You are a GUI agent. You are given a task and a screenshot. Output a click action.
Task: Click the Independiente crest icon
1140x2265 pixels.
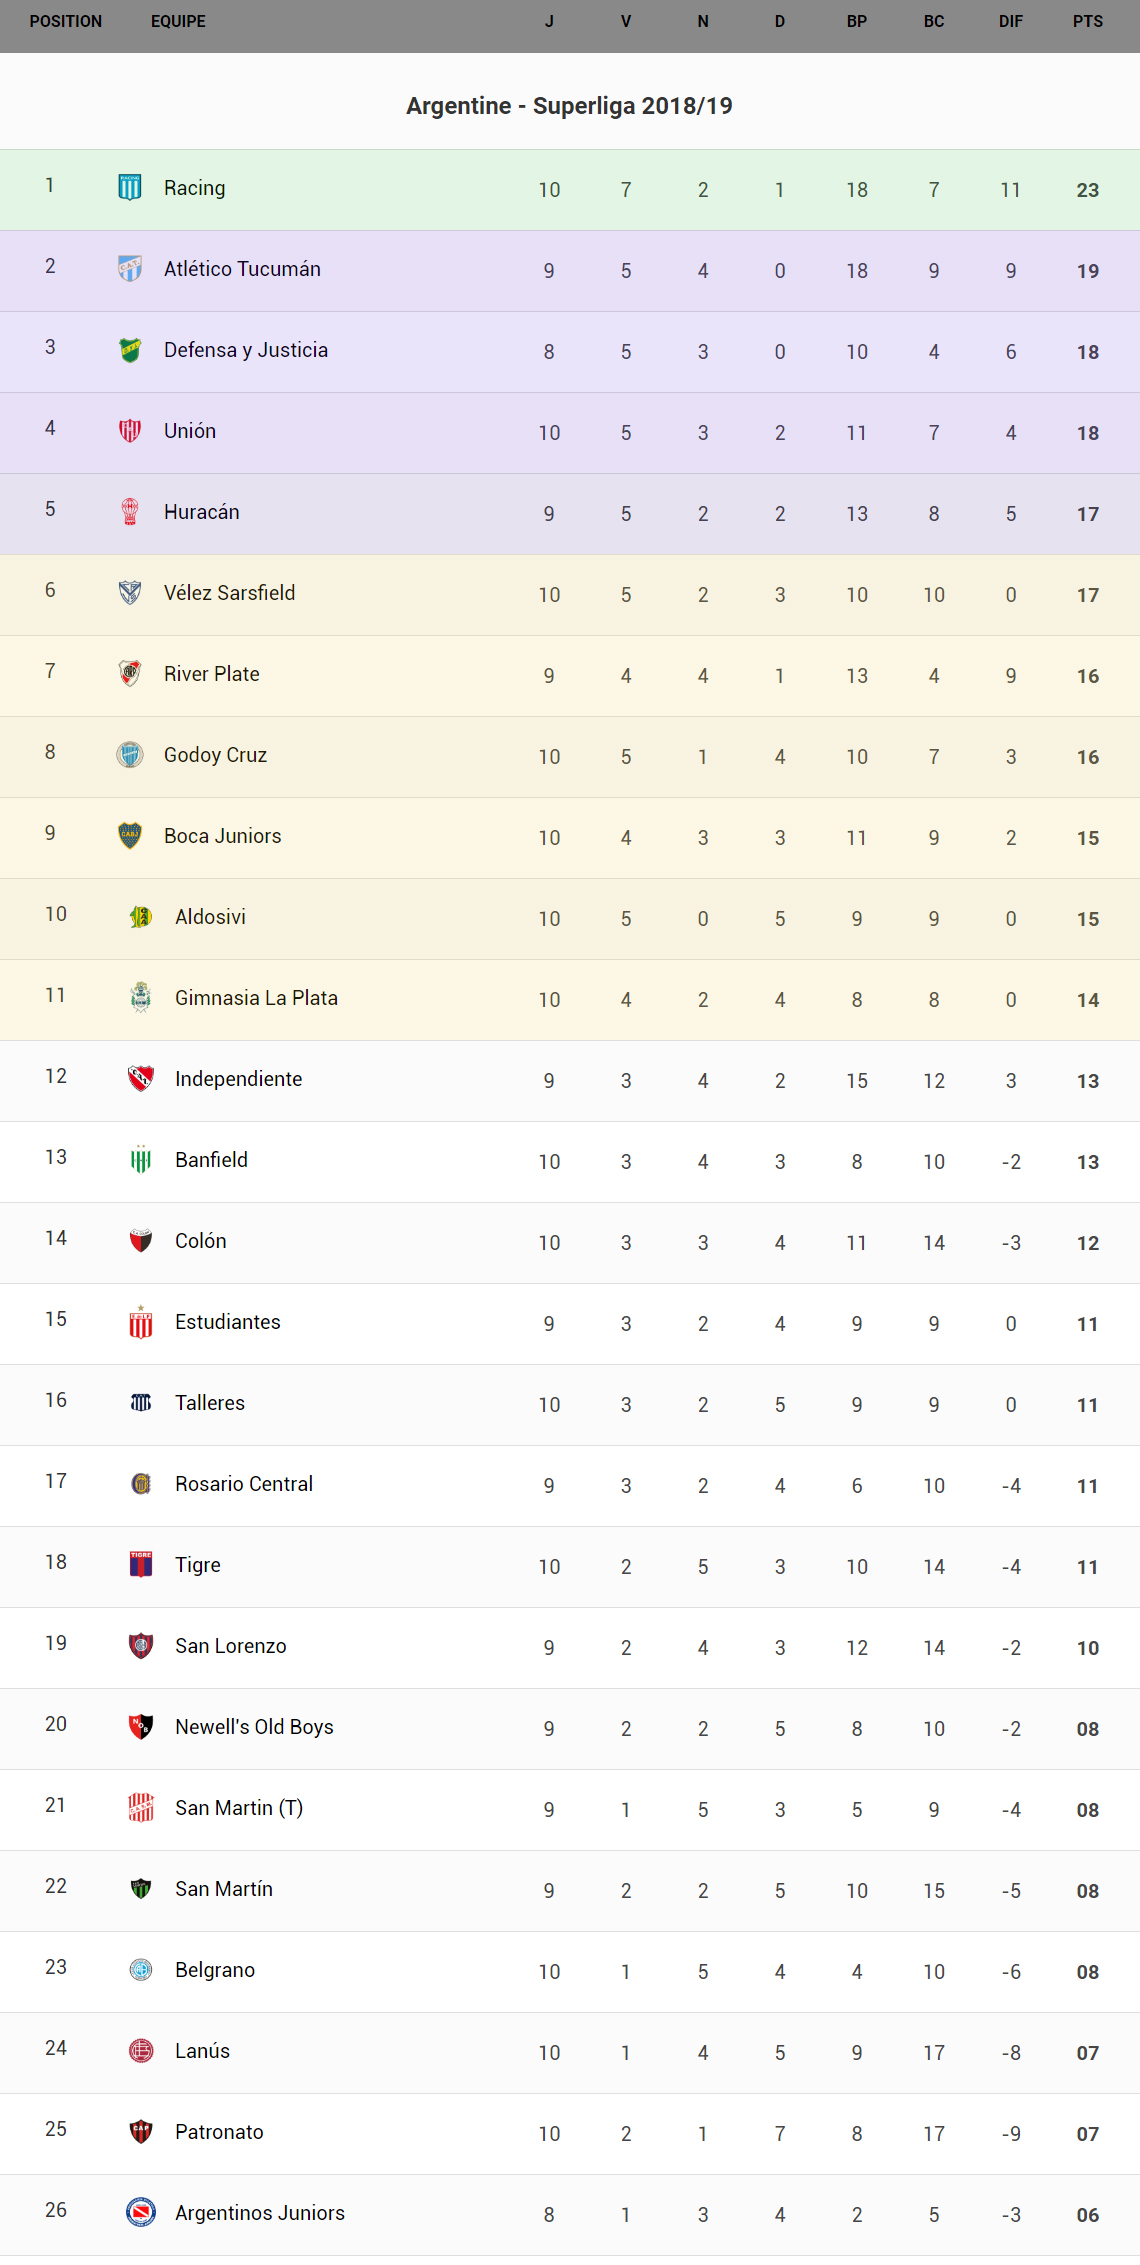[141, 1078]
